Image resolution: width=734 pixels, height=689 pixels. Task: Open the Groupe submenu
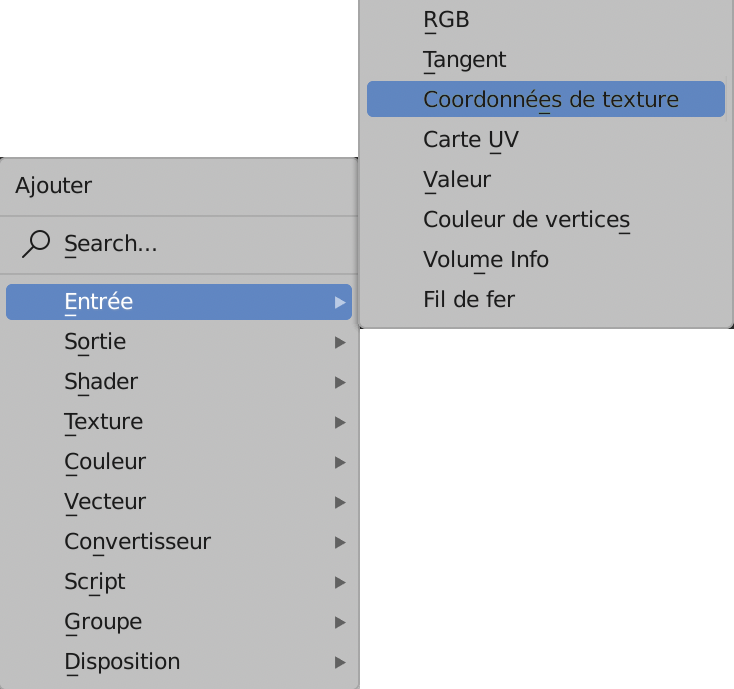coord(103,622)
